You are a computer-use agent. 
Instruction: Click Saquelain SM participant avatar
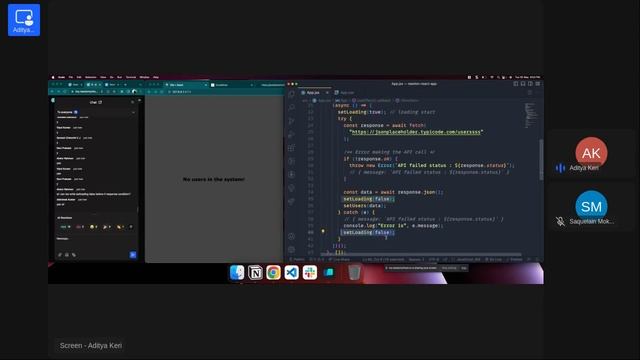coord(591,207)
